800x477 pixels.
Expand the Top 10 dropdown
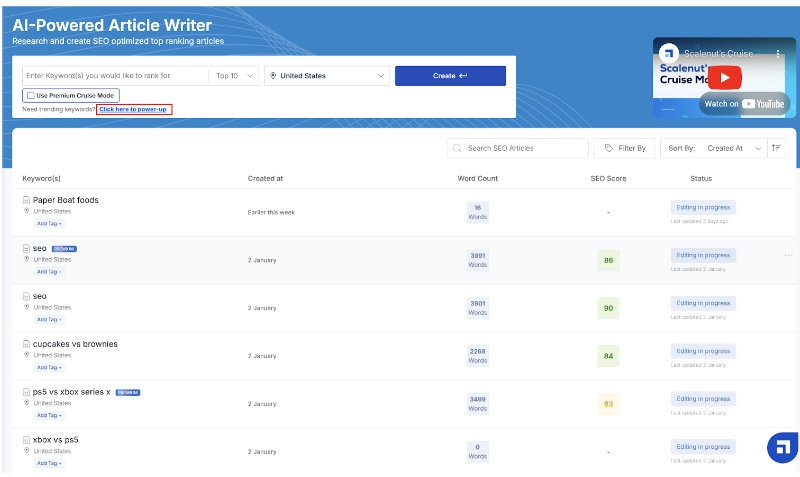coord(235,76)
